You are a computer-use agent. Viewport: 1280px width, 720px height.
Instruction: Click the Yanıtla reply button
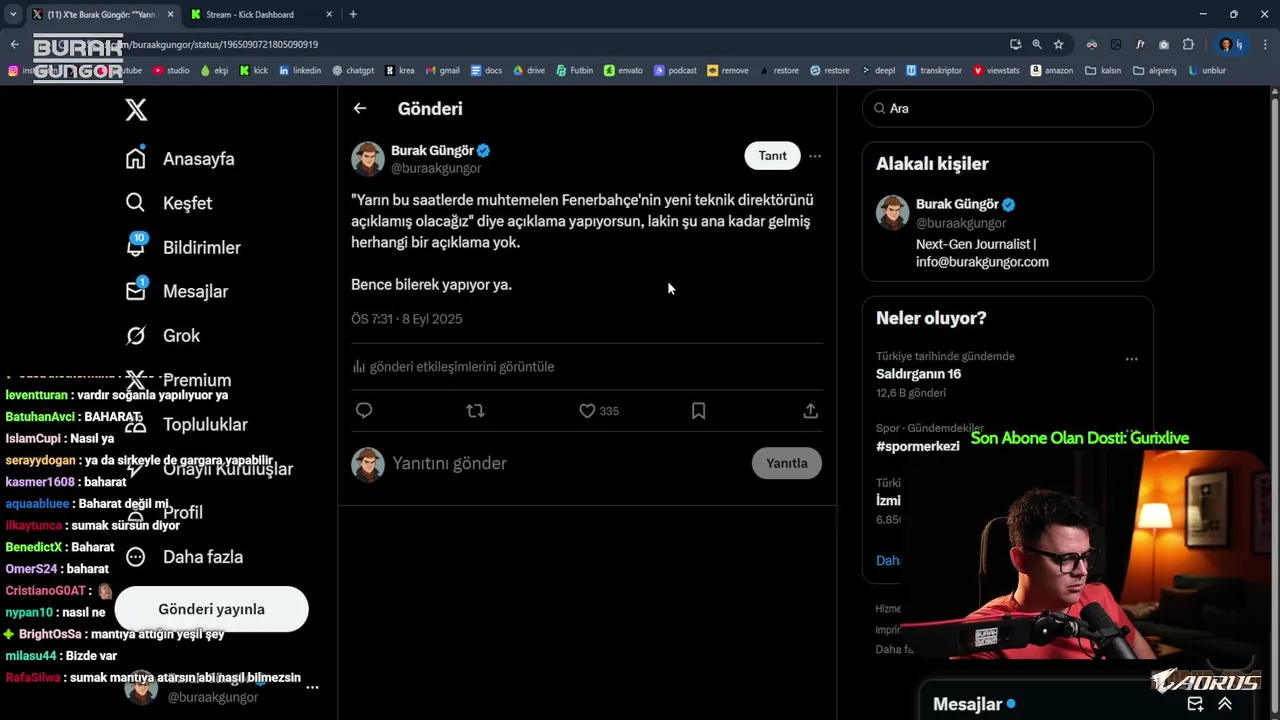(x=786, y=463)
